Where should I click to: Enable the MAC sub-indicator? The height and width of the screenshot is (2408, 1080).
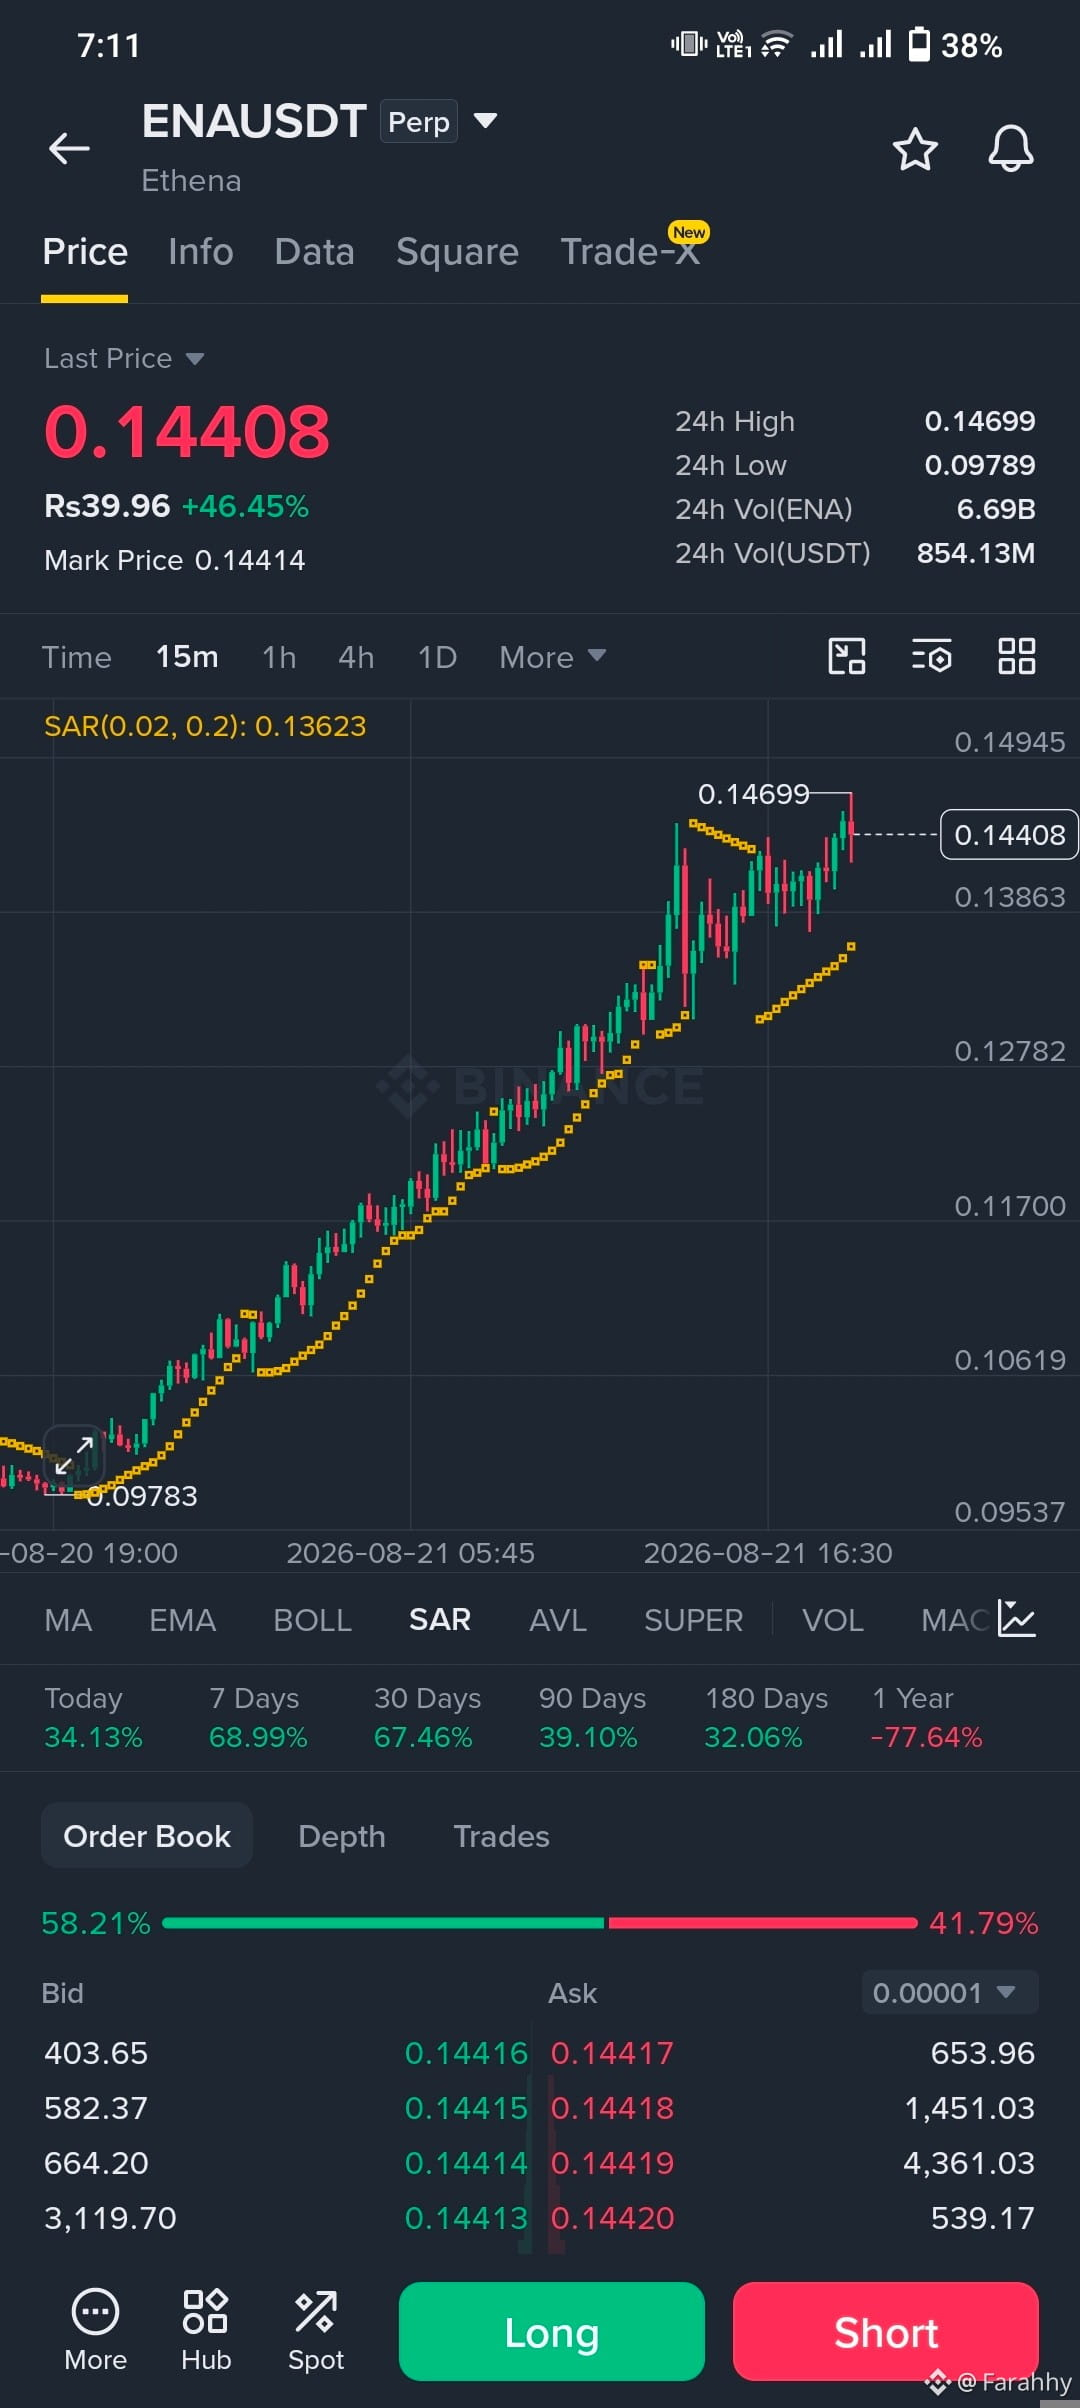[955, 1620]
